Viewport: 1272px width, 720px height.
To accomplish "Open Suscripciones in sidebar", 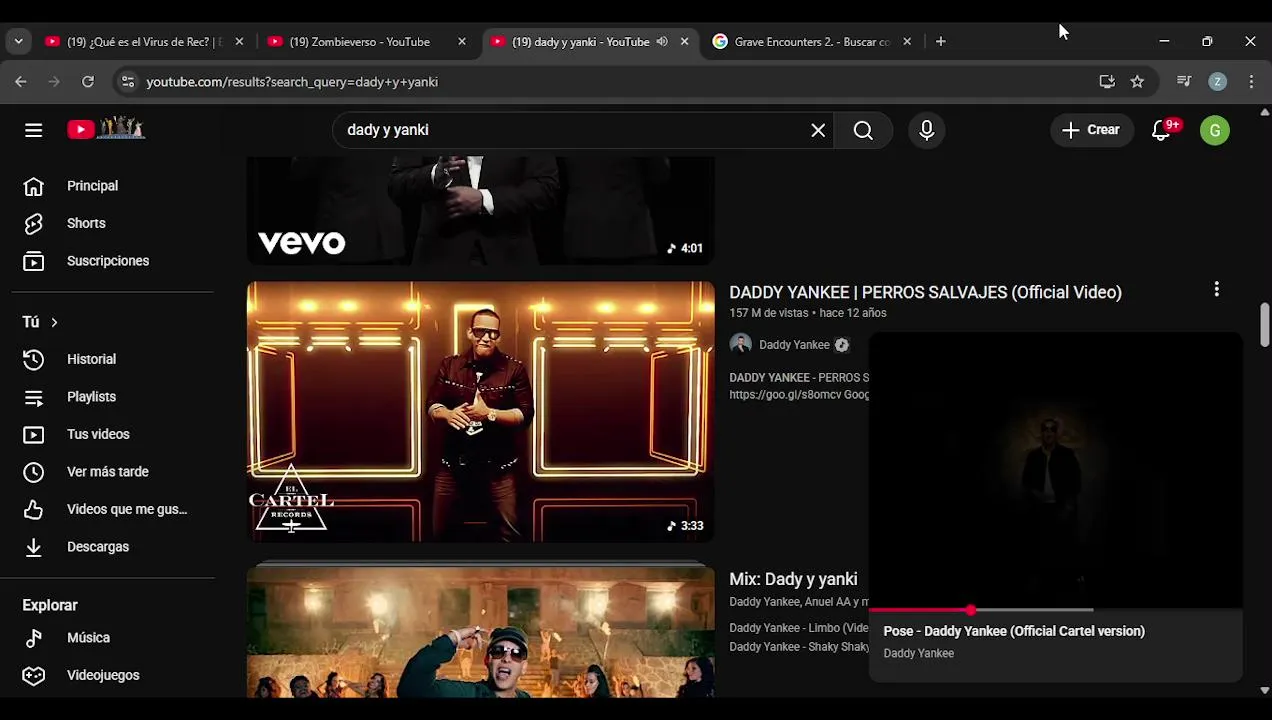I will pos(107,261).
